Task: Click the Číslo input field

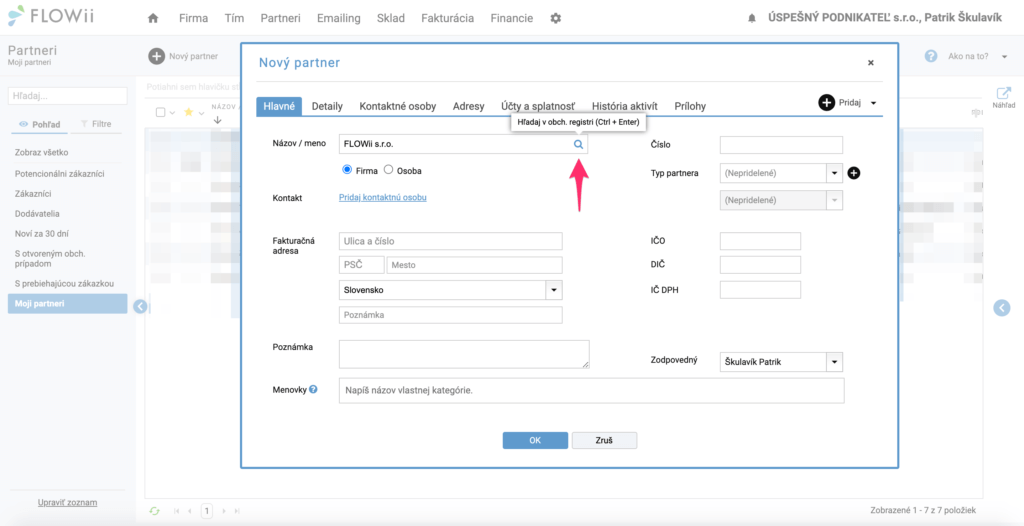Action: coord(781,145)
